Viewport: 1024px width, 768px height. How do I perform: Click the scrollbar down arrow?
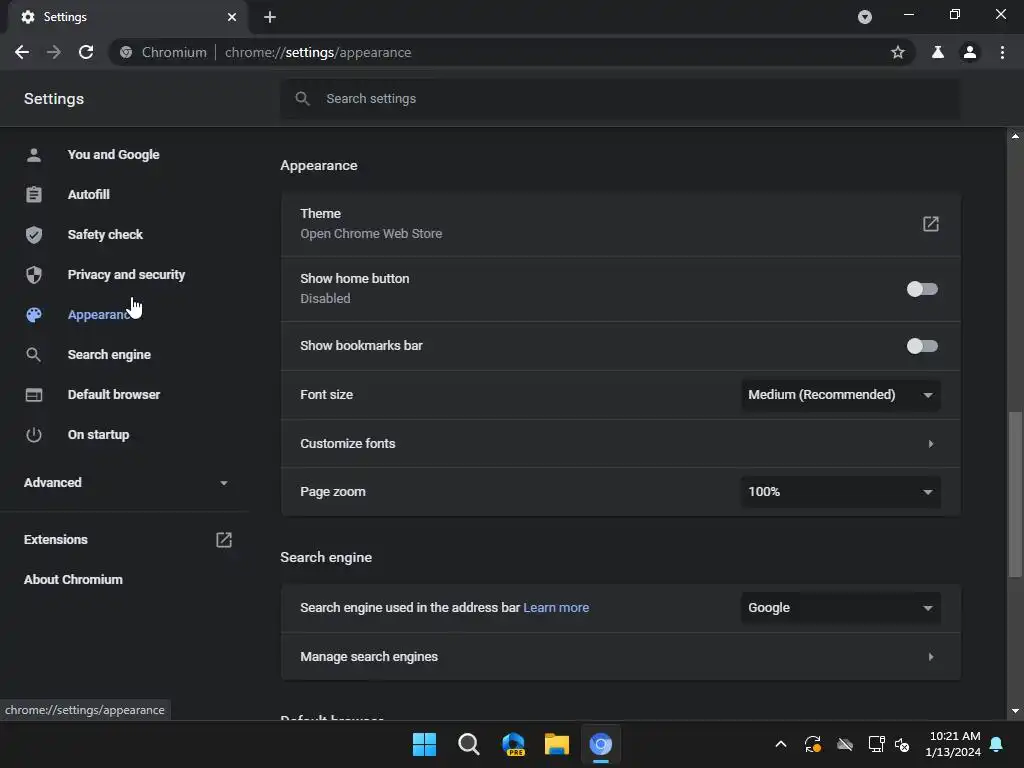point(1015,711)
